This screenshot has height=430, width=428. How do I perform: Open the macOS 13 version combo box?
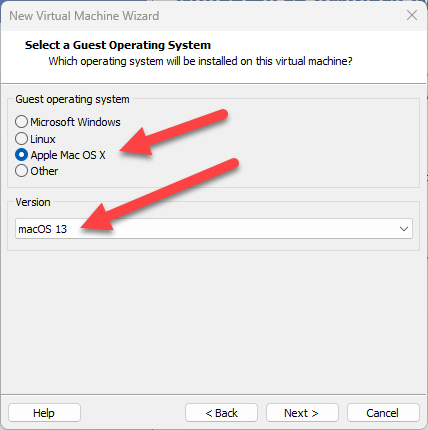pyautogui.click(x=214, y=229)
